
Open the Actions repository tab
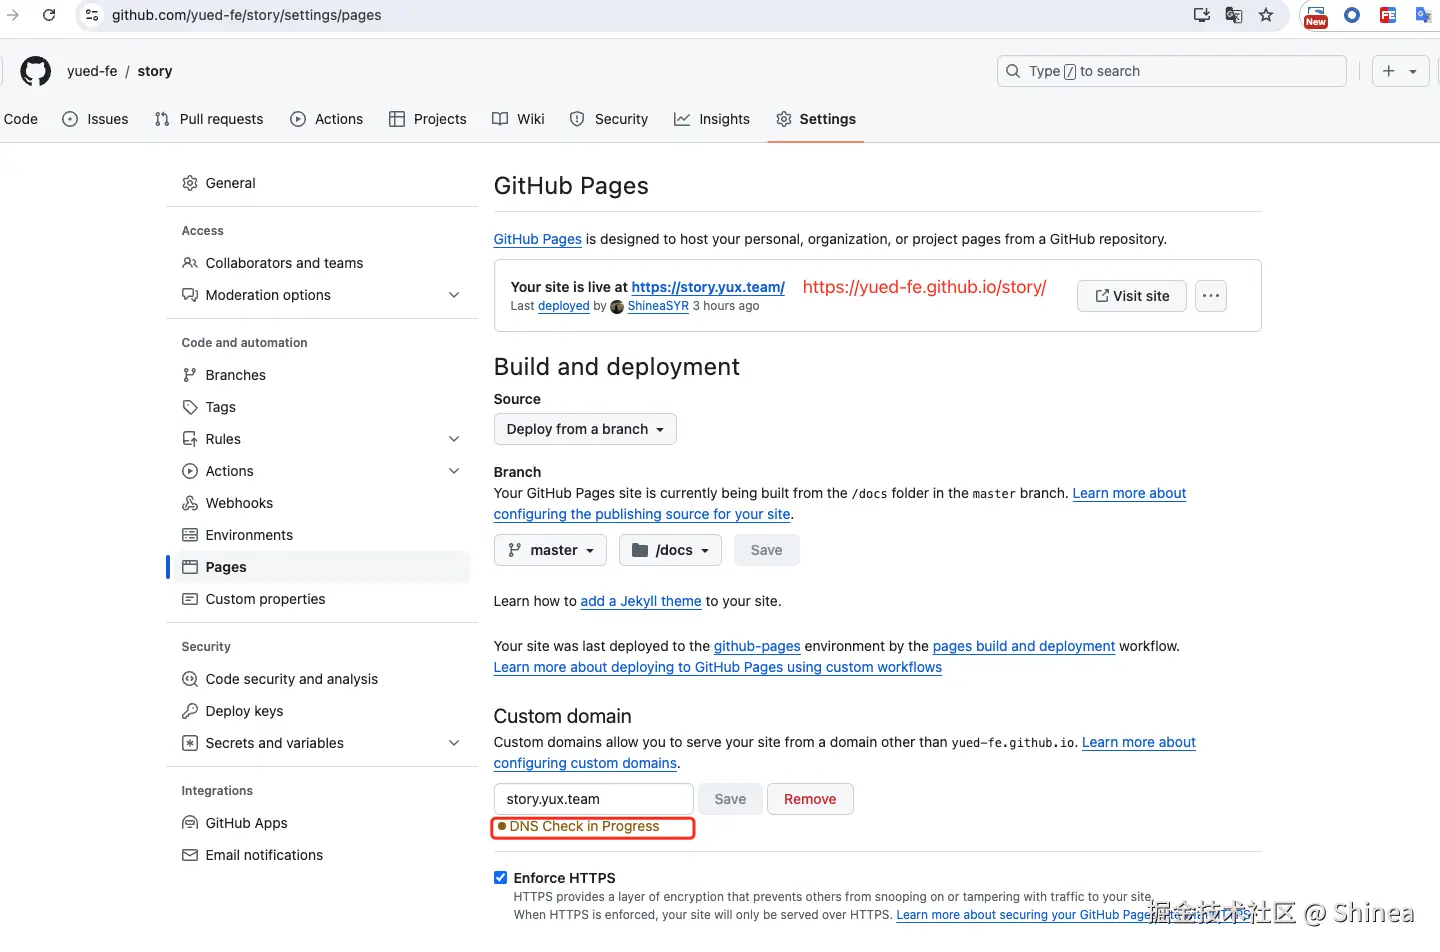click(x=327, y=119)
